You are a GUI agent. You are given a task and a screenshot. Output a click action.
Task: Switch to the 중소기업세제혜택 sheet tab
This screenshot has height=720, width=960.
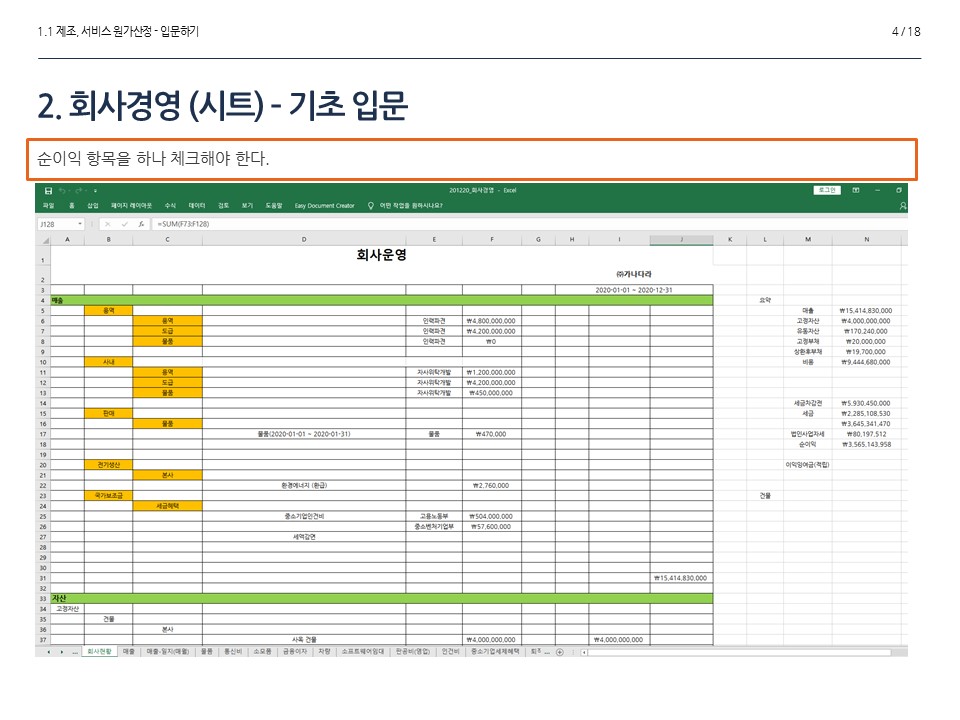click(495, 651)
